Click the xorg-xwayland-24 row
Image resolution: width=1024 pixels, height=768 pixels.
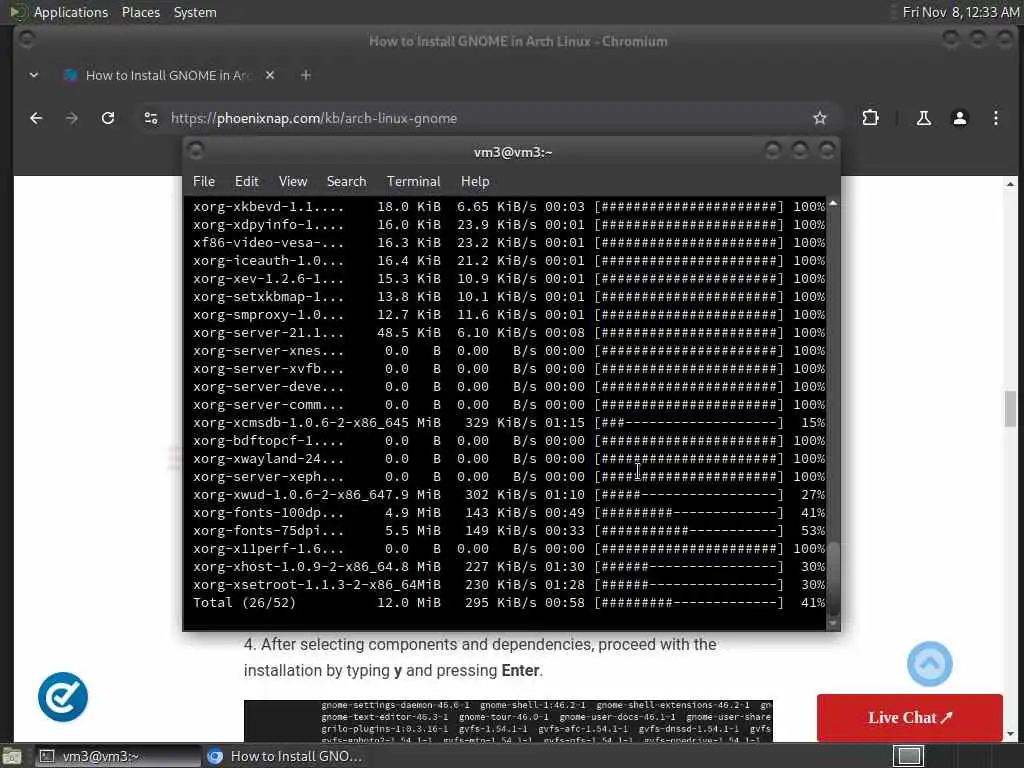(x=509, y=458)
